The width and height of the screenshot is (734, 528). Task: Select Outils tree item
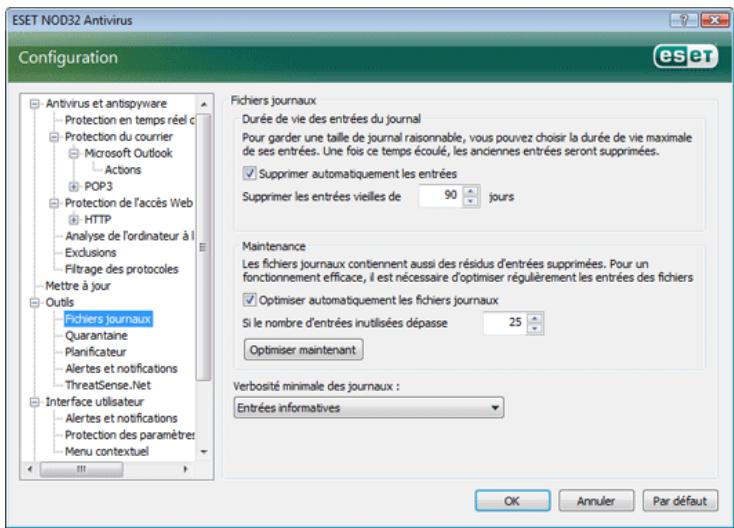[59, 302]
